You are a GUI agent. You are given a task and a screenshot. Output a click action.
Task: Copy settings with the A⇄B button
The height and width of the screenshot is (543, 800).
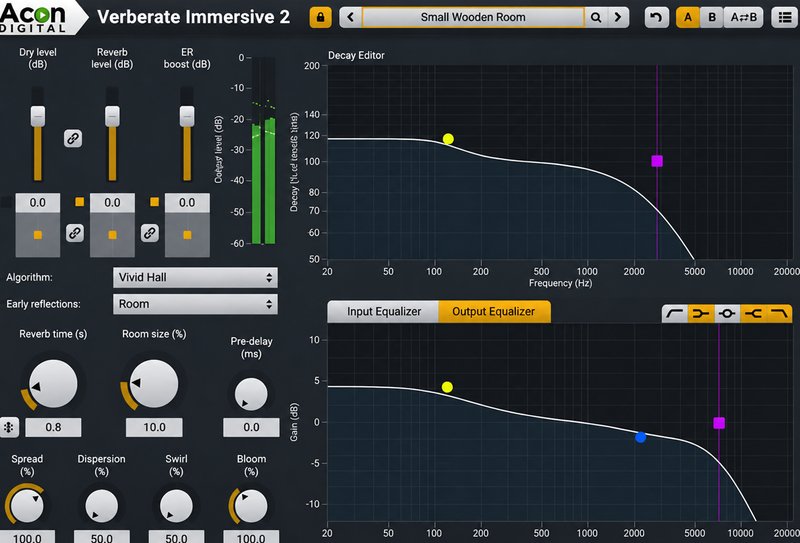743,17
